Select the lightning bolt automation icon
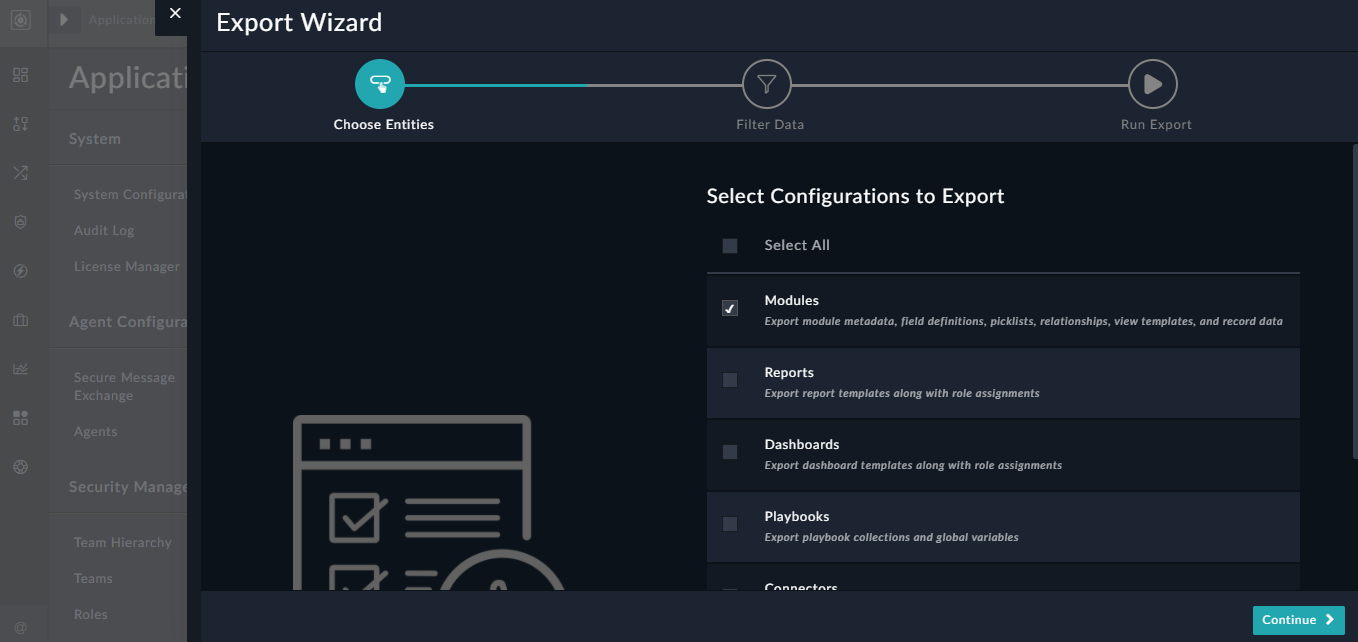The height and width of the screenshot is (642, 1358). click(21, 270)
